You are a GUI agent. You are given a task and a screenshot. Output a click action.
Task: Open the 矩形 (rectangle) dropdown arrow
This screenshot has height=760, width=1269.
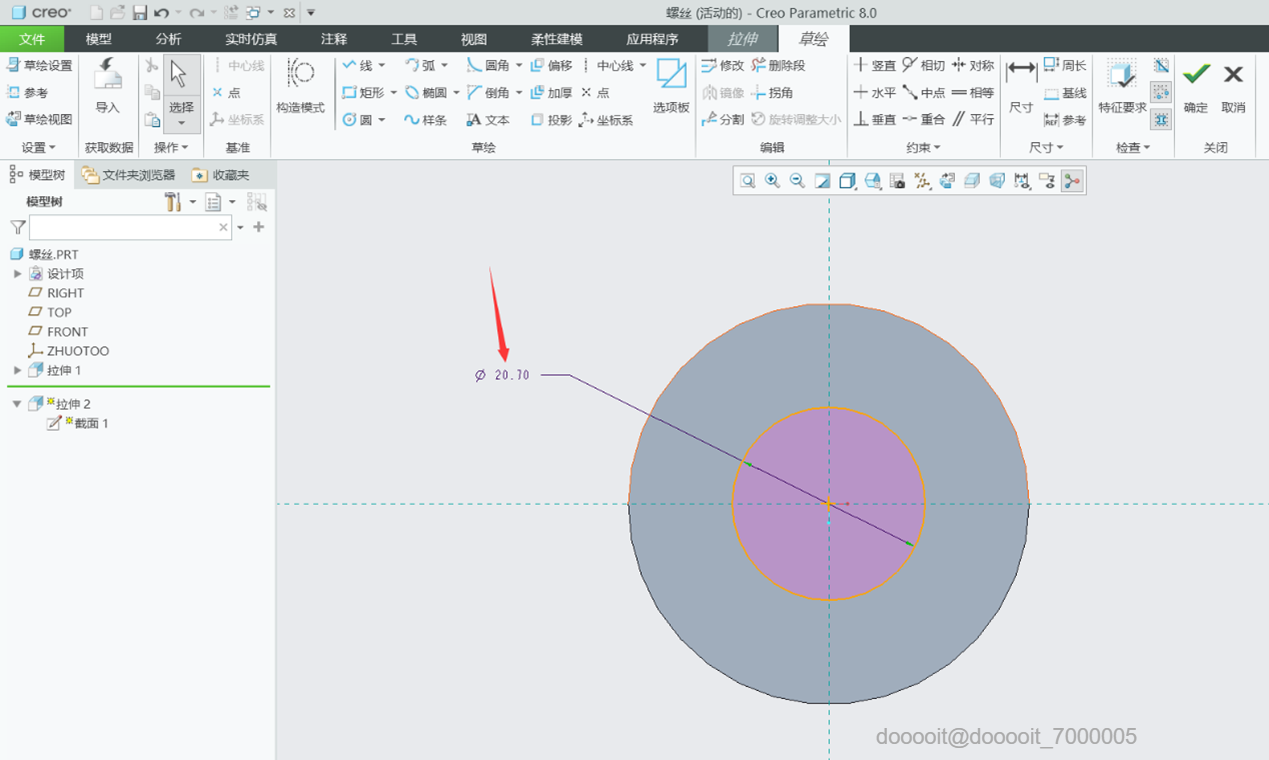tap(394, 93)
